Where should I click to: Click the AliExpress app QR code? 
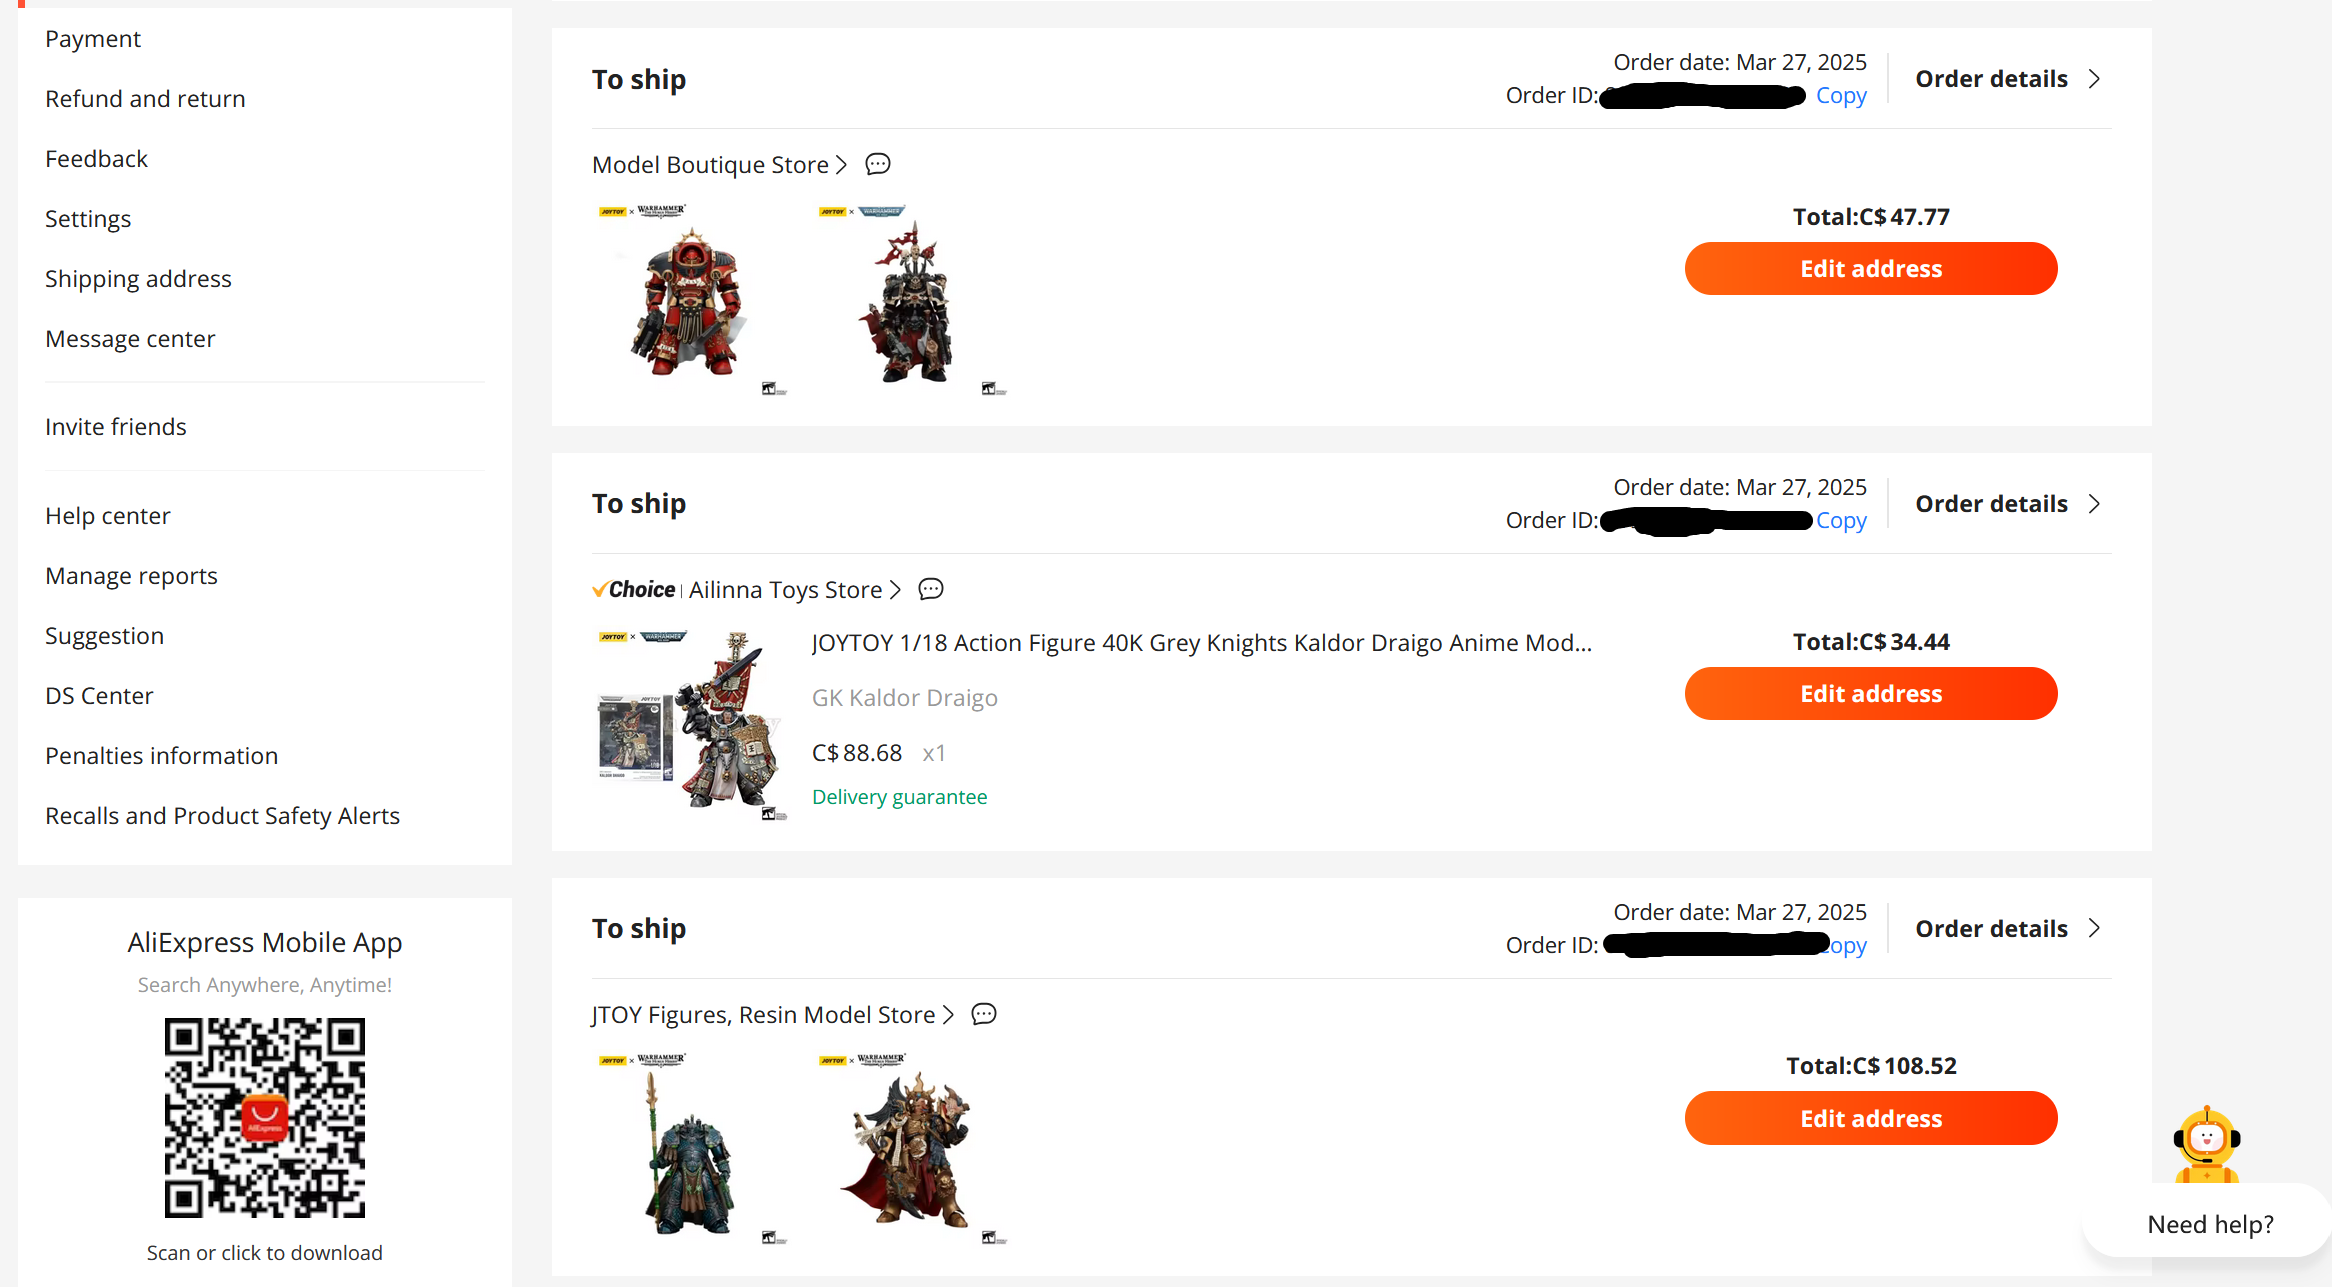tap(264, 1117)
